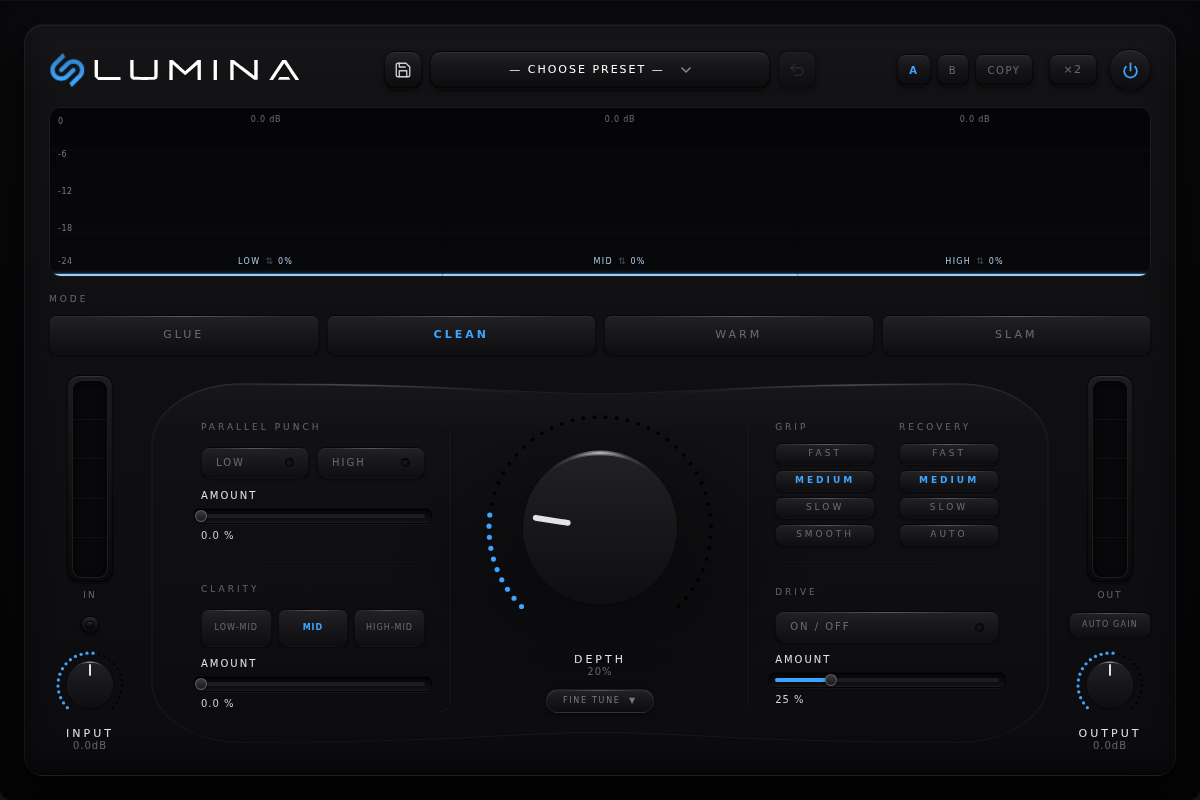Set Recovery to MEDIUM

tap(949, 480)
